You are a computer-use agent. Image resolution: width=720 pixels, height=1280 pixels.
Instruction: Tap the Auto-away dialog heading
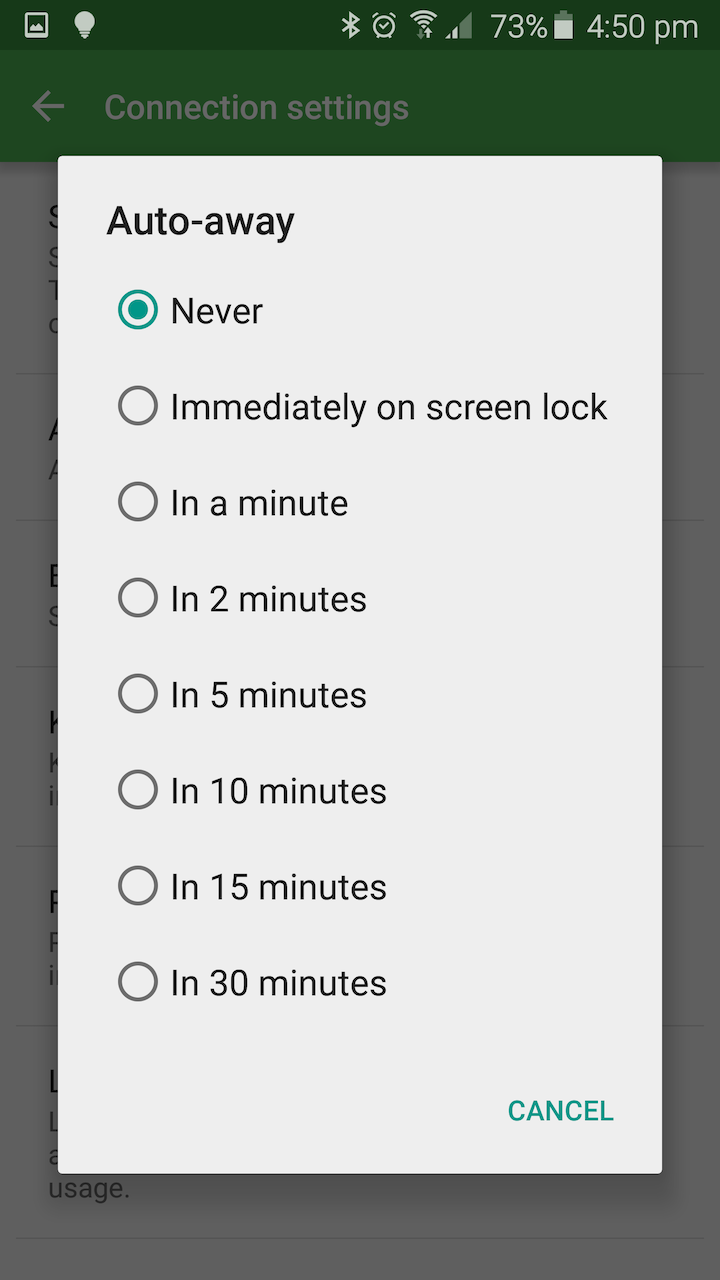(x=200, y=221)
